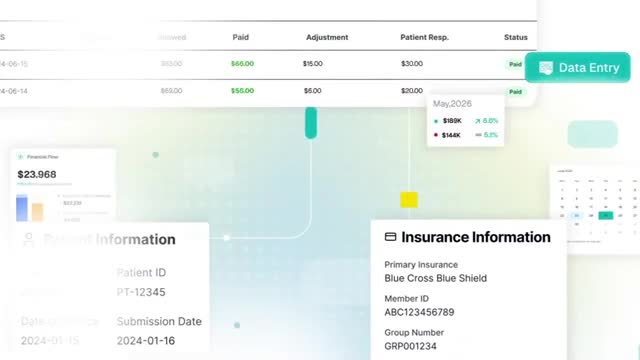Click the person icon beside Patient Information
This screenshot has height=360, width=640.
pyautogui.click(x=29, y=240)
